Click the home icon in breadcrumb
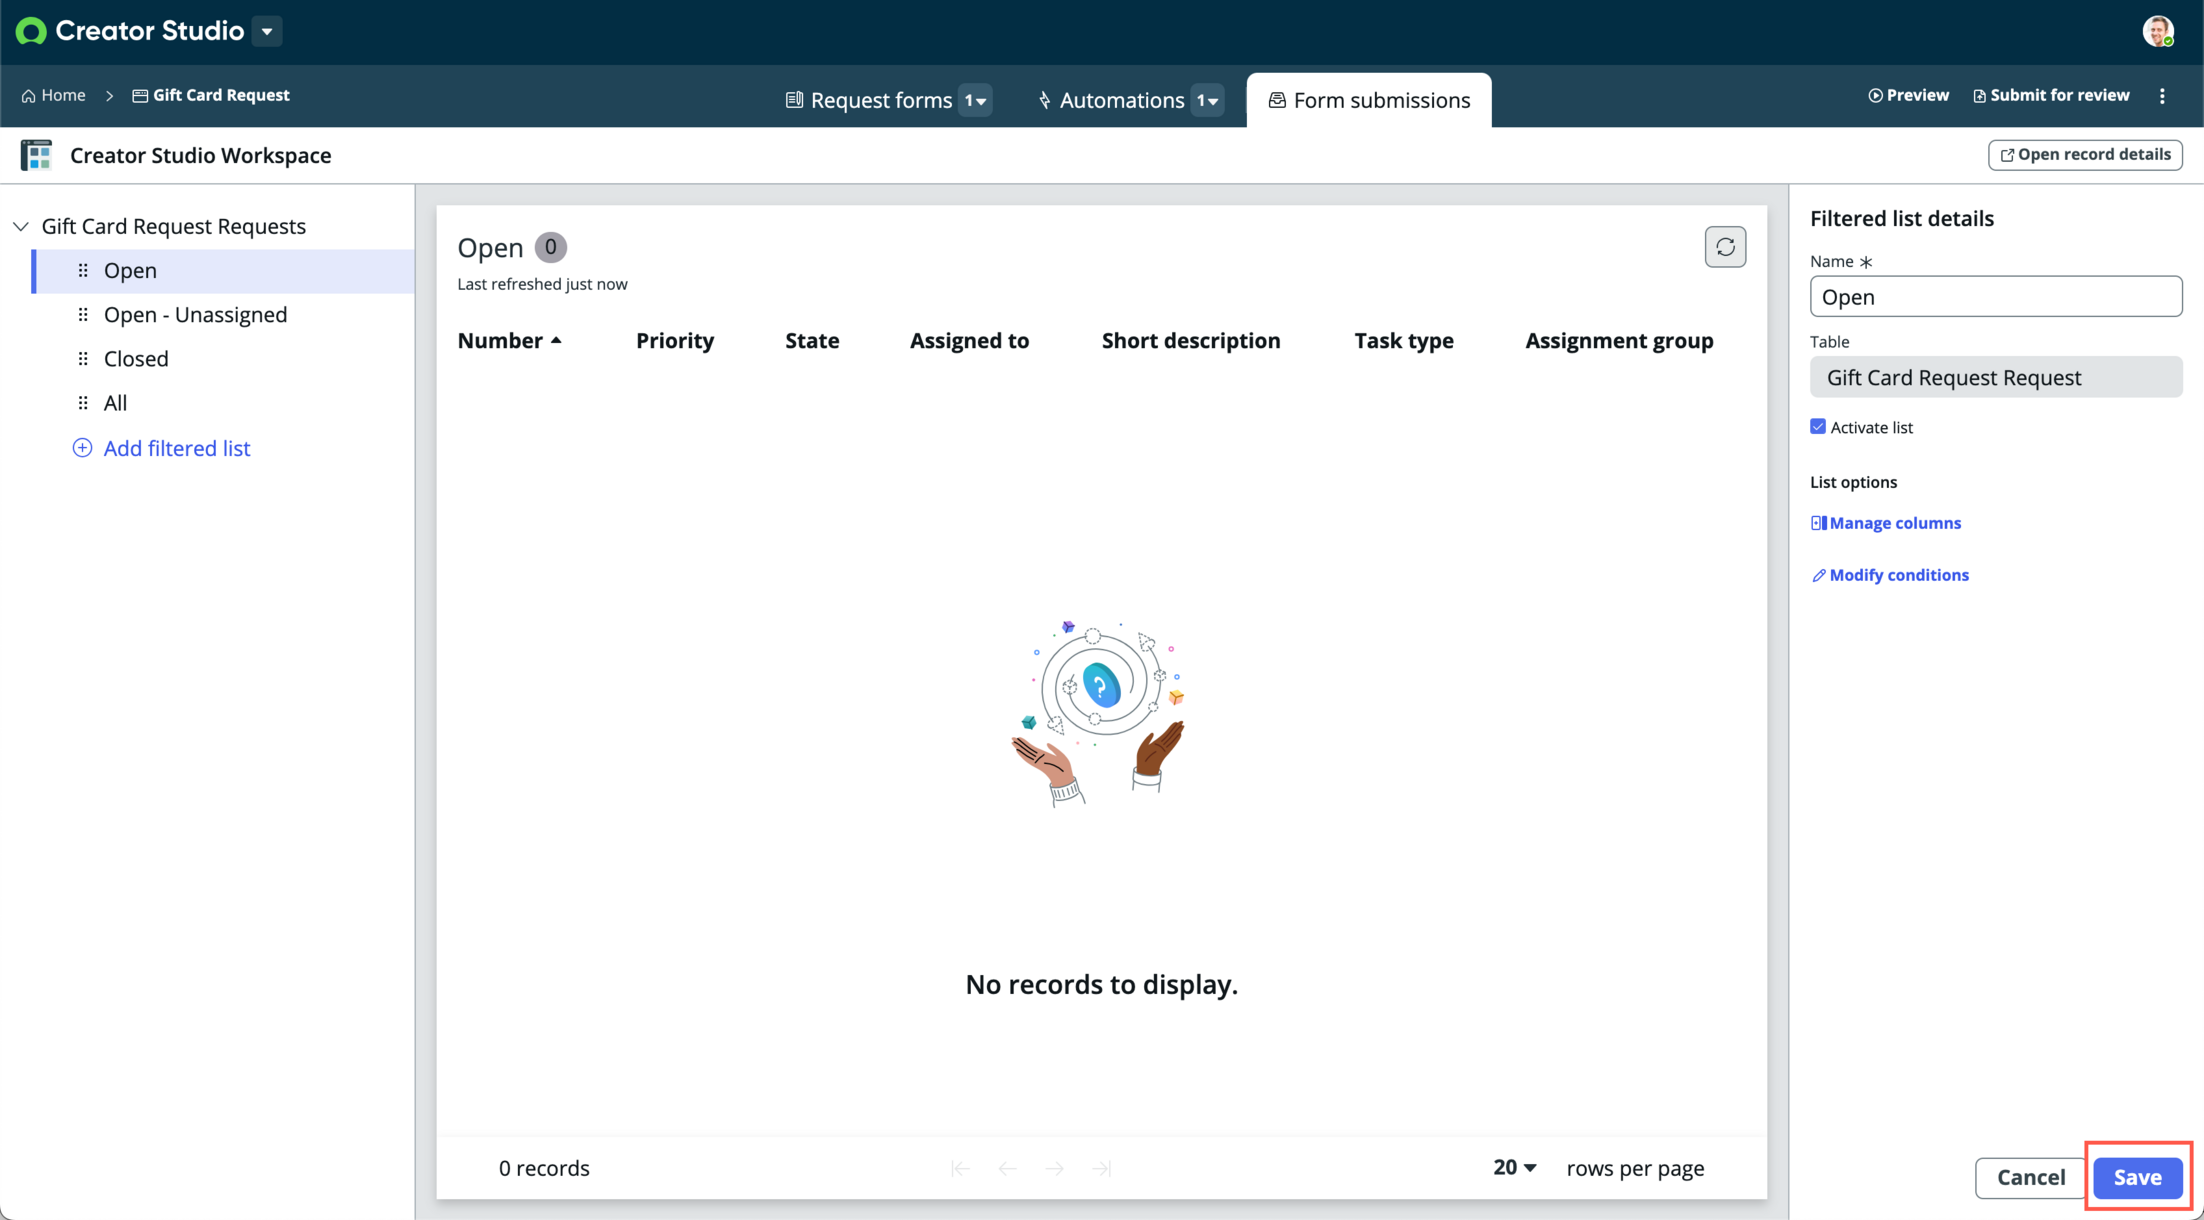 [x=28, y=96]
